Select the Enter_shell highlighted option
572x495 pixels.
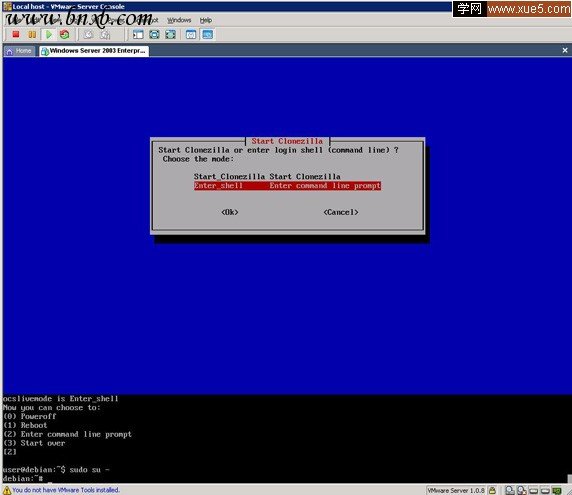287,186
